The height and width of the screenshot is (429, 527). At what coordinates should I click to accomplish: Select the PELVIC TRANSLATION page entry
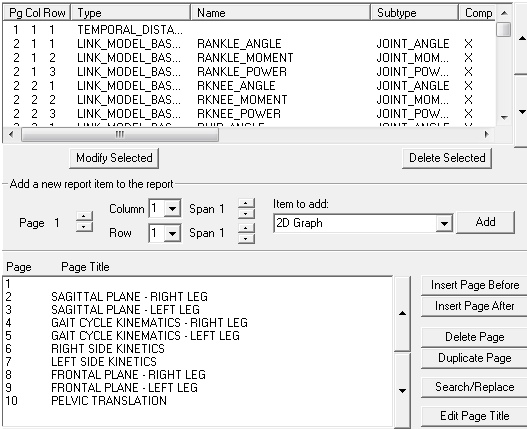pyautogui.click(x=109, y=400)
